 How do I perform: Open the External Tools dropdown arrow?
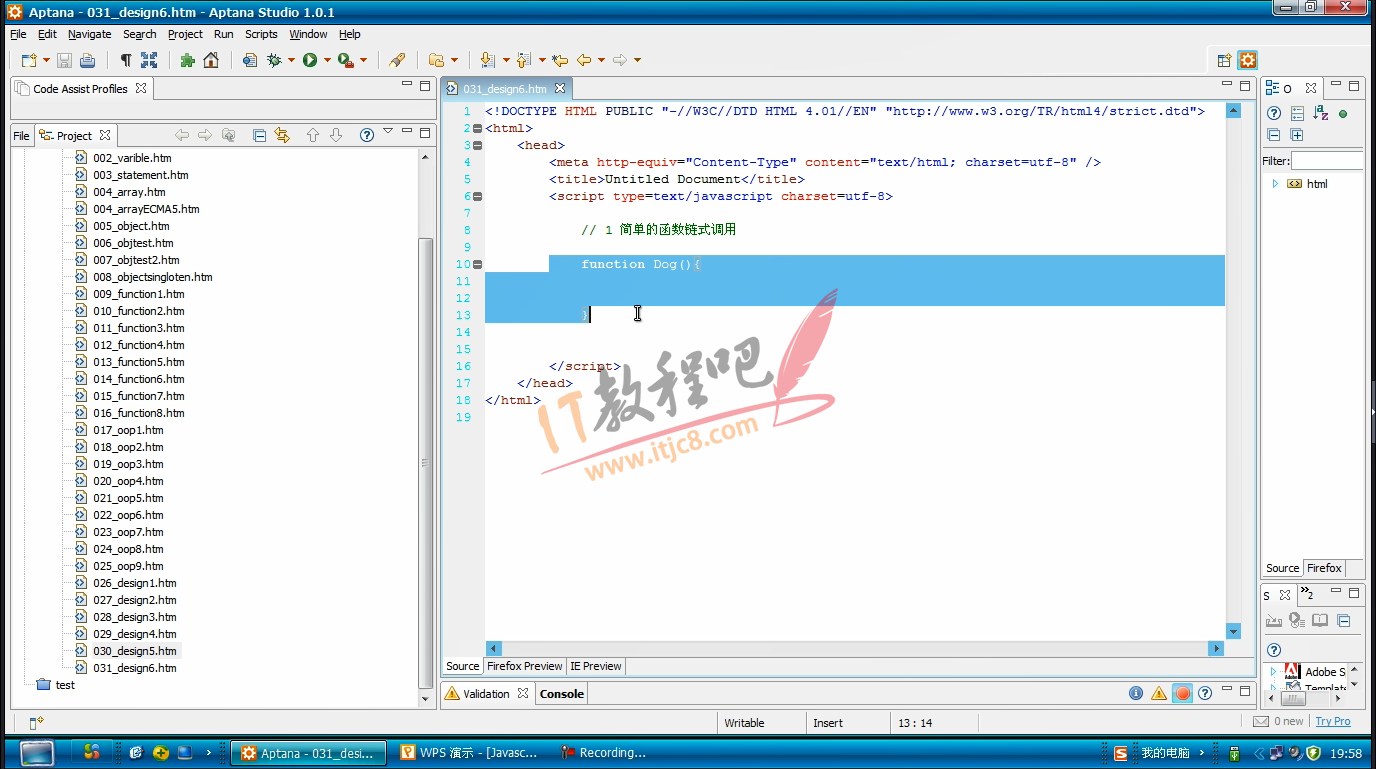363,60
